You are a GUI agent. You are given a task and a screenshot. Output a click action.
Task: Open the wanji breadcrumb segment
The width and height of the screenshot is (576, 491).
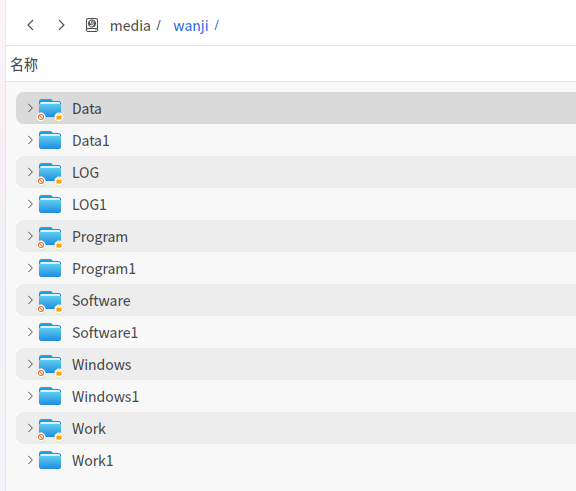tap(191, 26)
